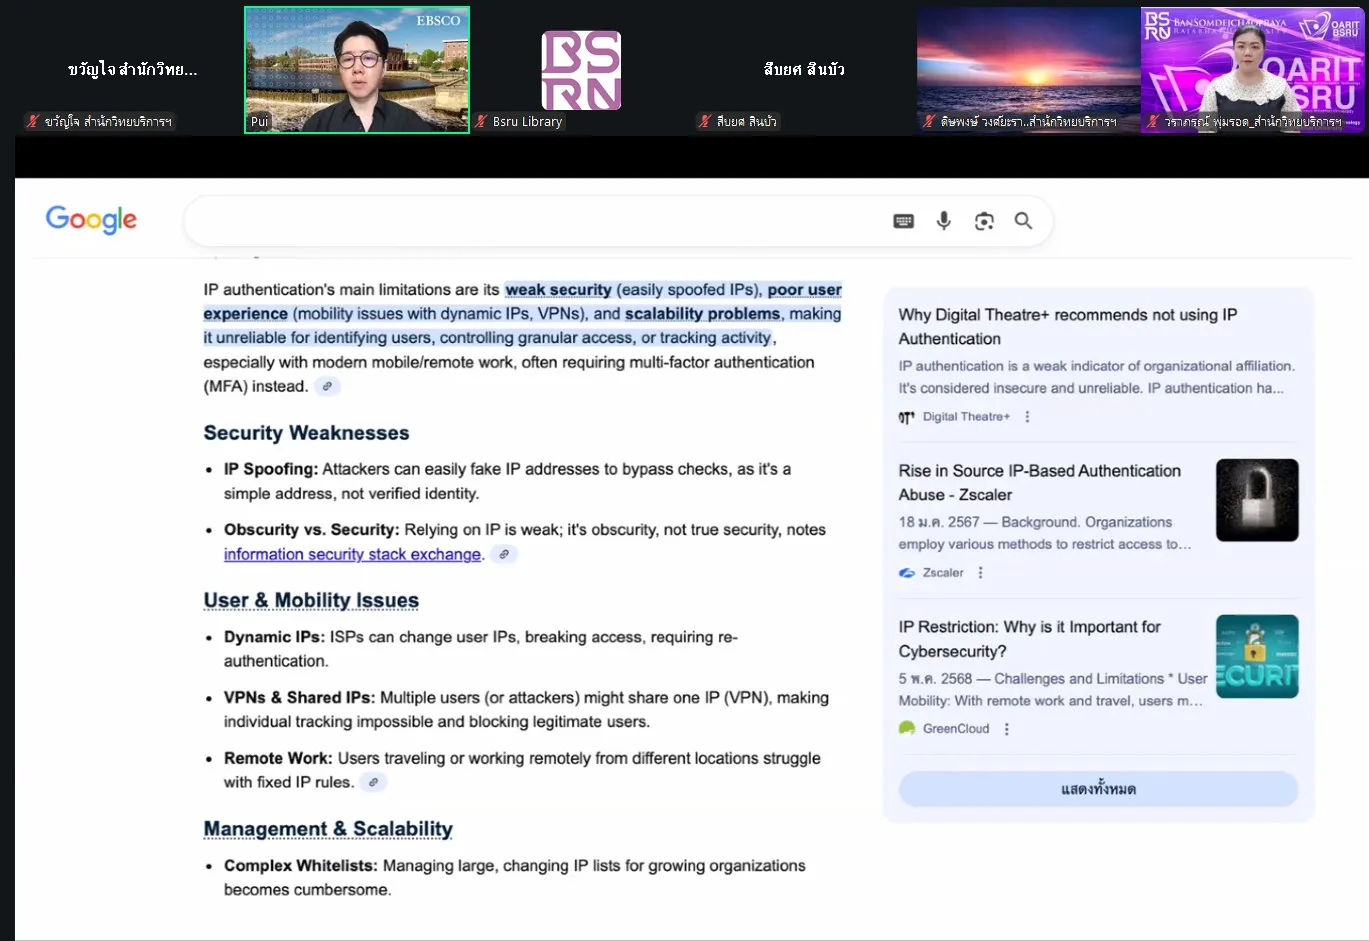Open IP Restriction cybersecurity article
The image size is (1369, 941).
coord(1030,639)
